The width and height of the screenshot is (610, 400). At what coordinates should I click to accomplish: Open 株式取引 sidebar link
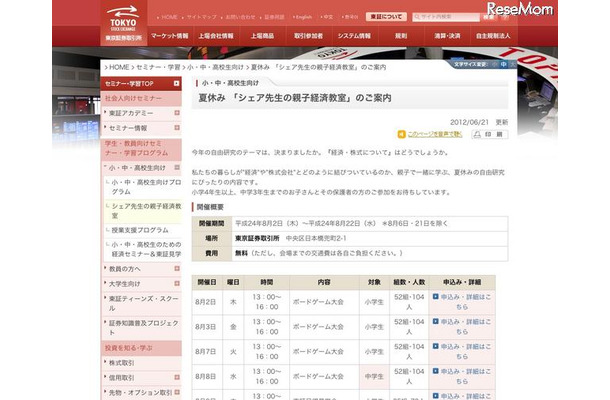click(121, 363)
